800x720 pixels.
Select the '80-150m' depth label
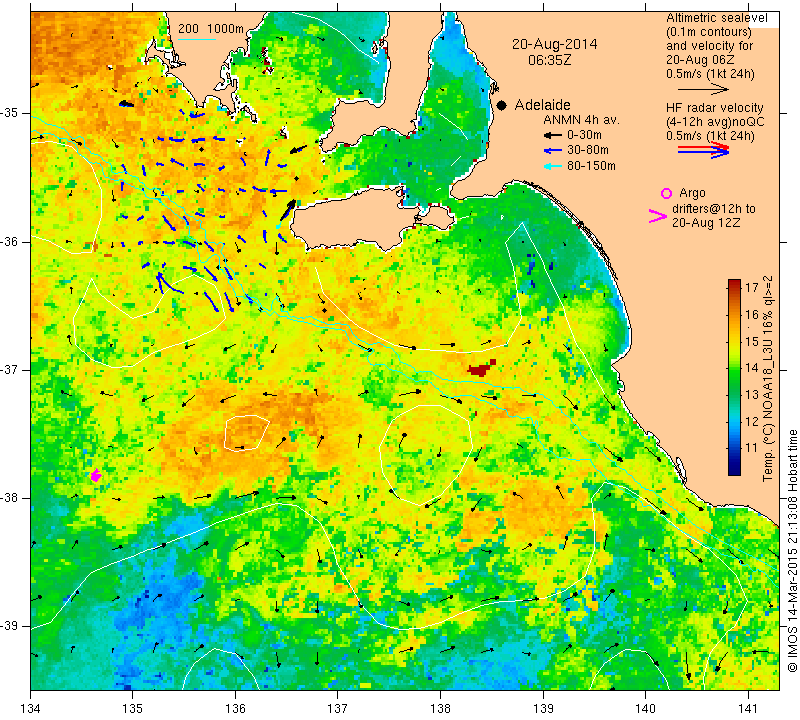pos(591,166)
